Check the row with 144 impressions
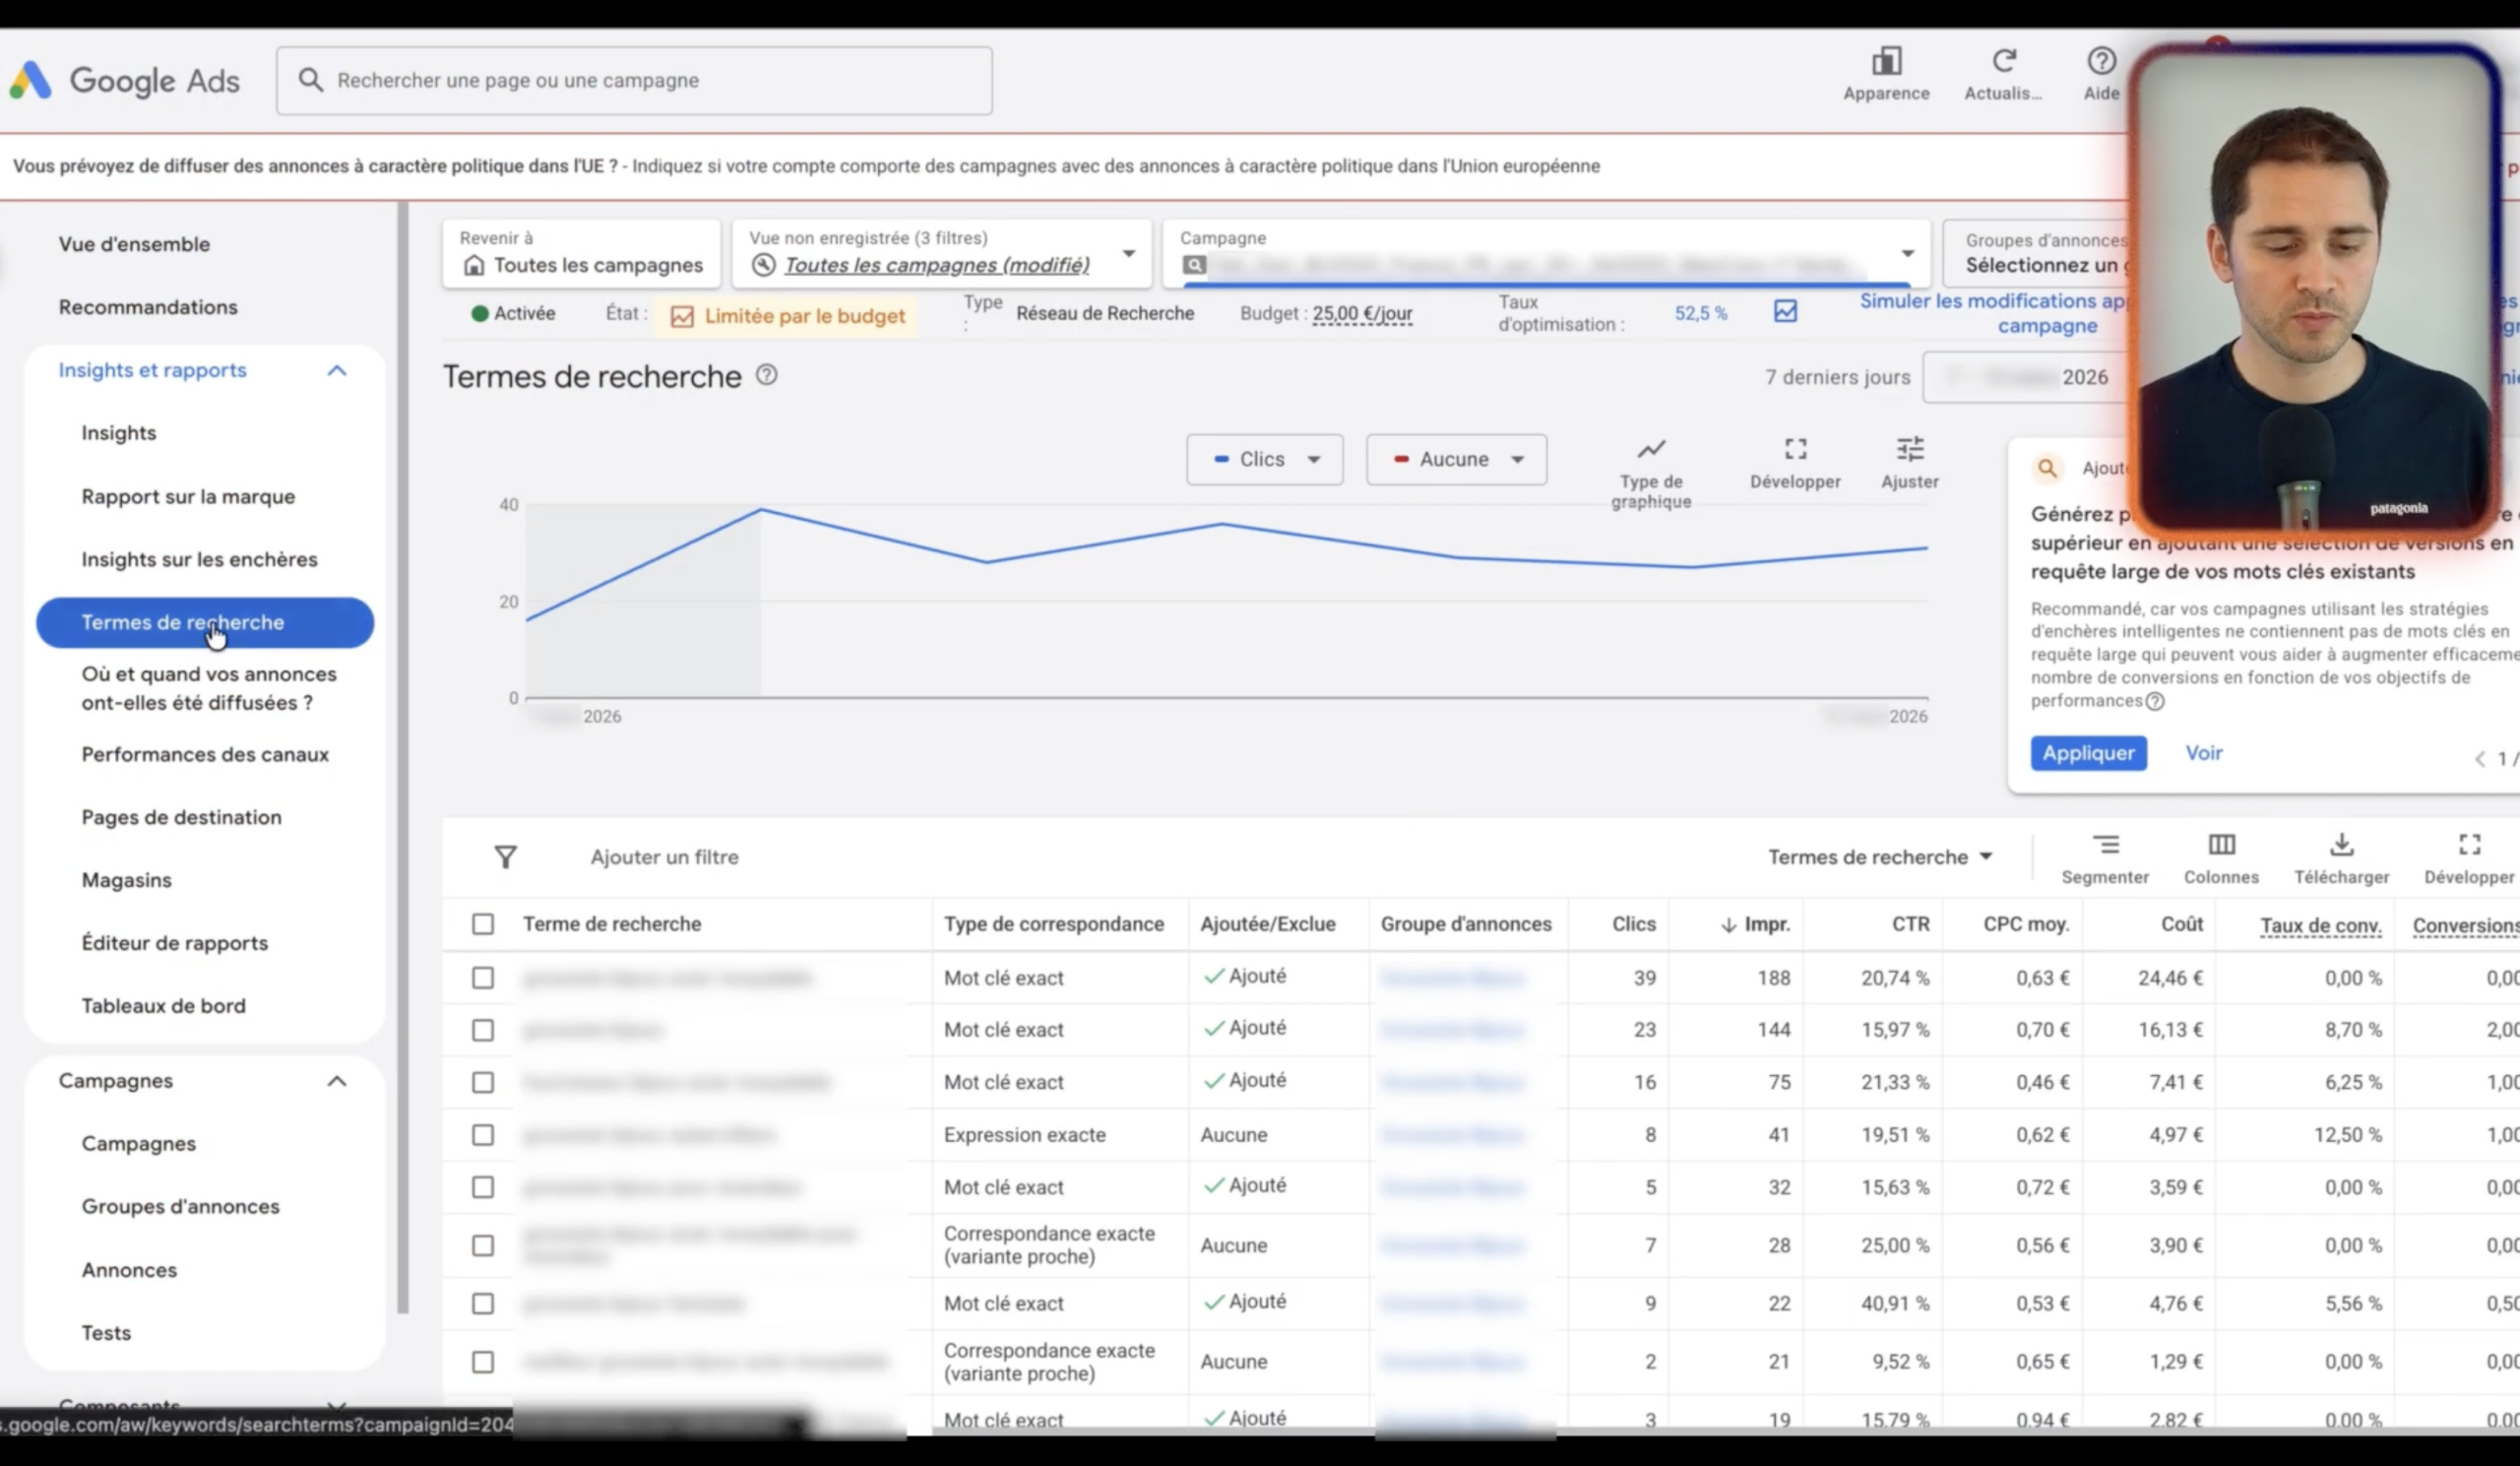This screenshot has height=1466, width=2520. [x=483, y=1030]
